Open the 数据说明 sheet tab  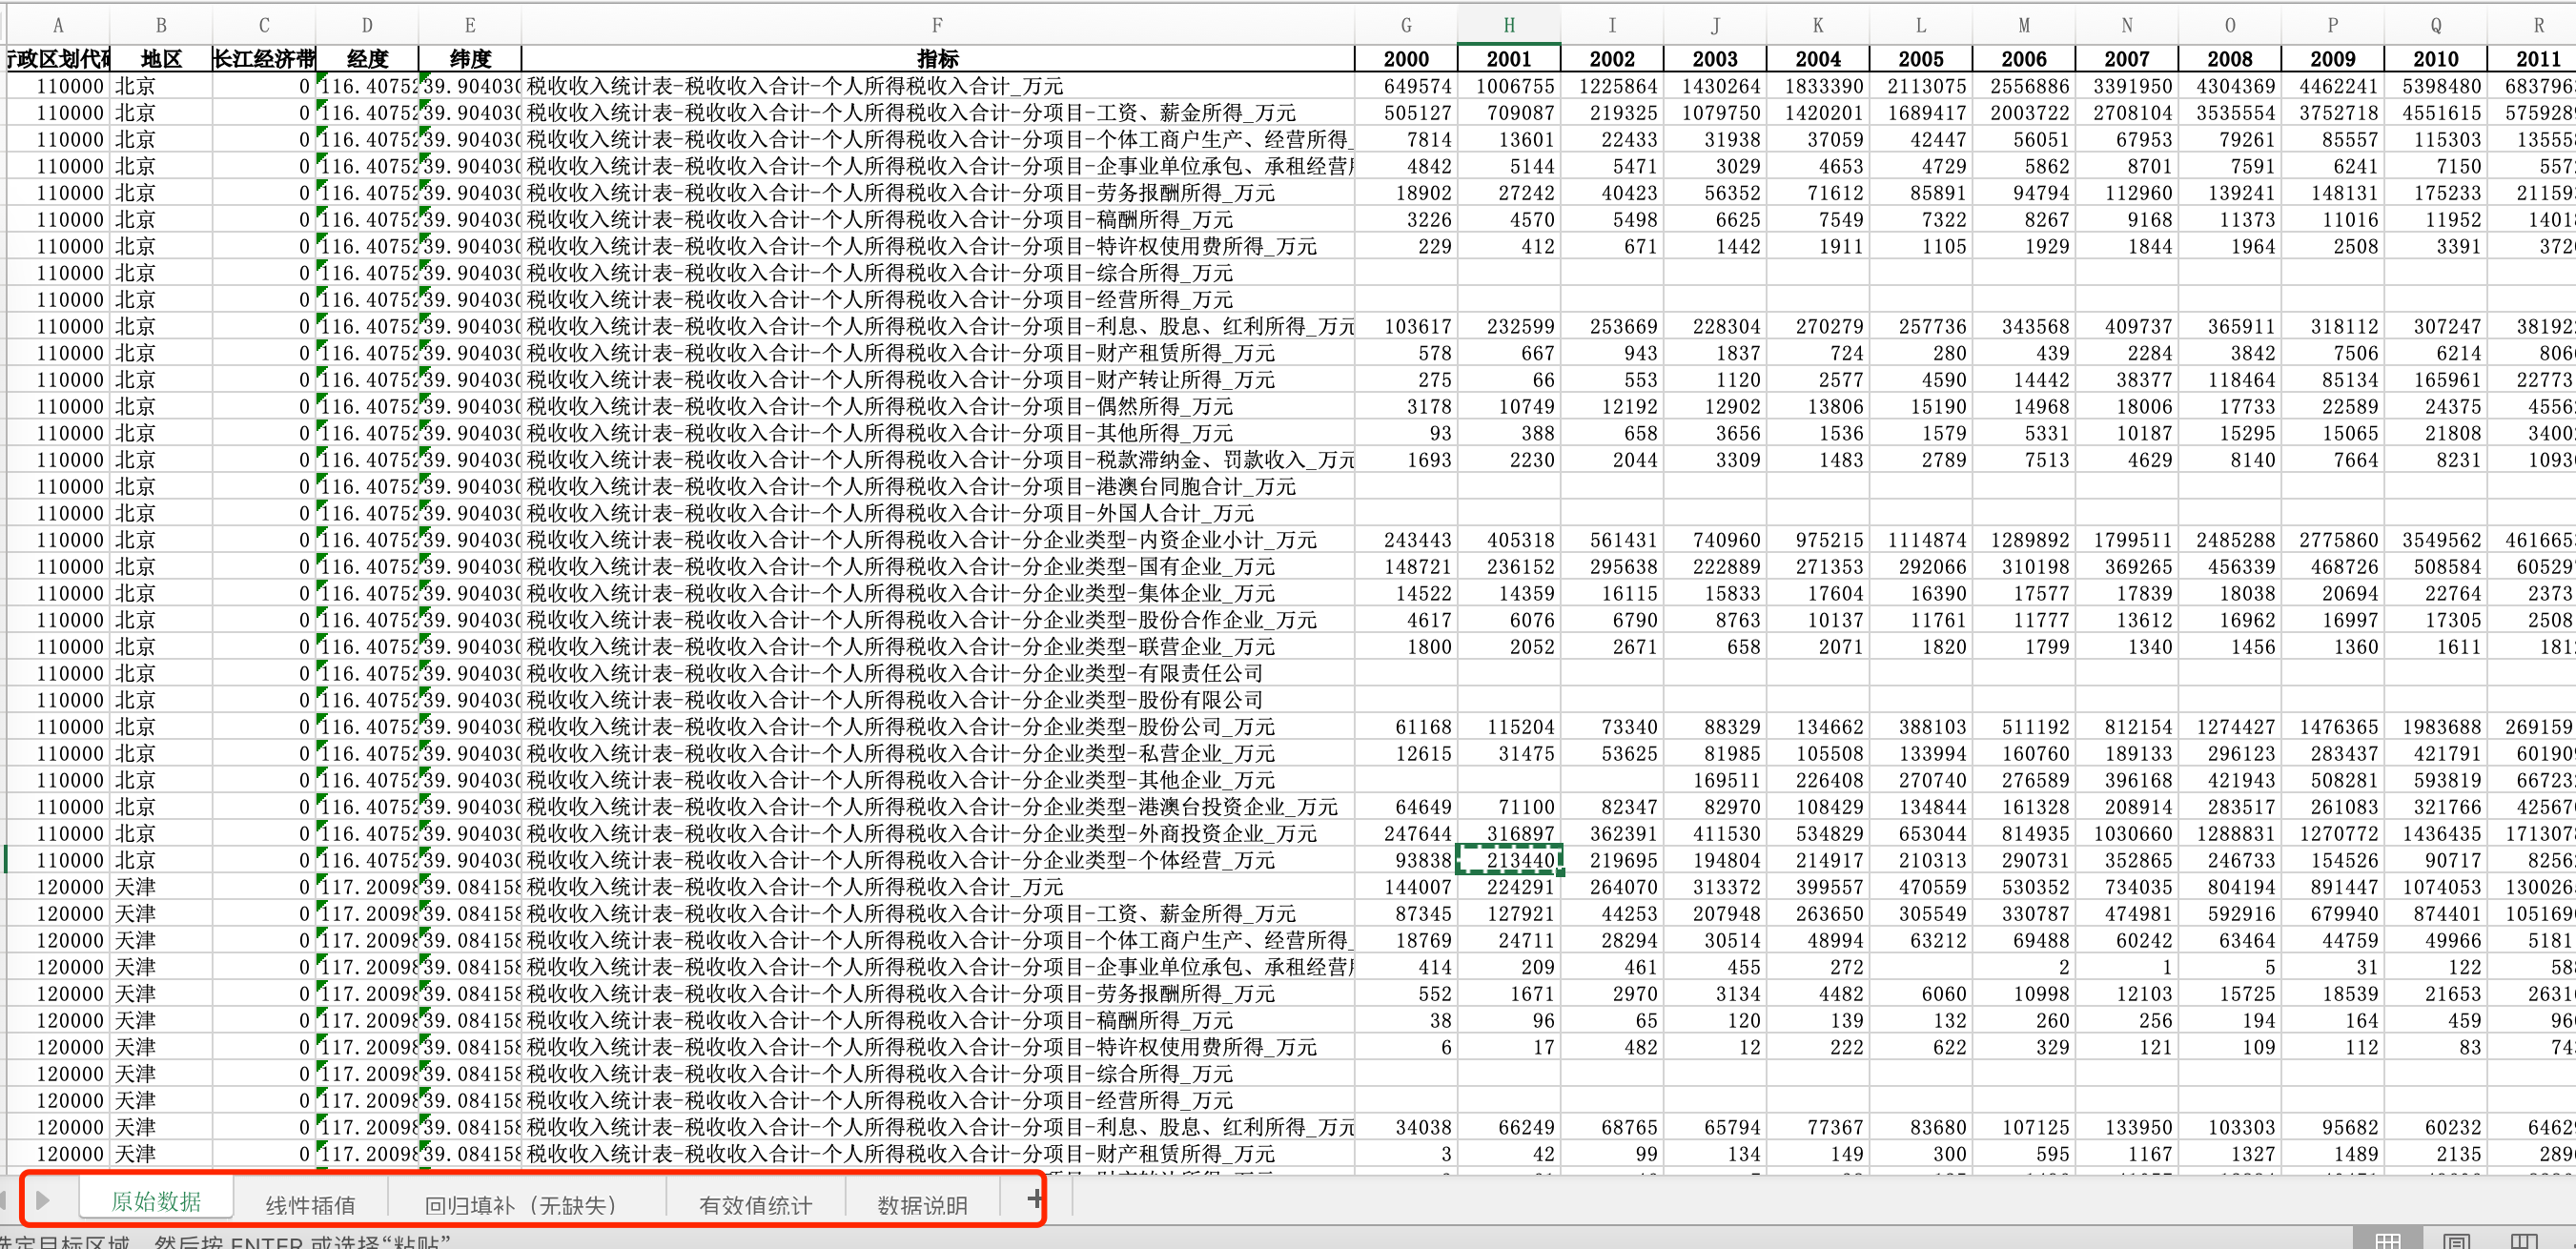point(922,1205)
